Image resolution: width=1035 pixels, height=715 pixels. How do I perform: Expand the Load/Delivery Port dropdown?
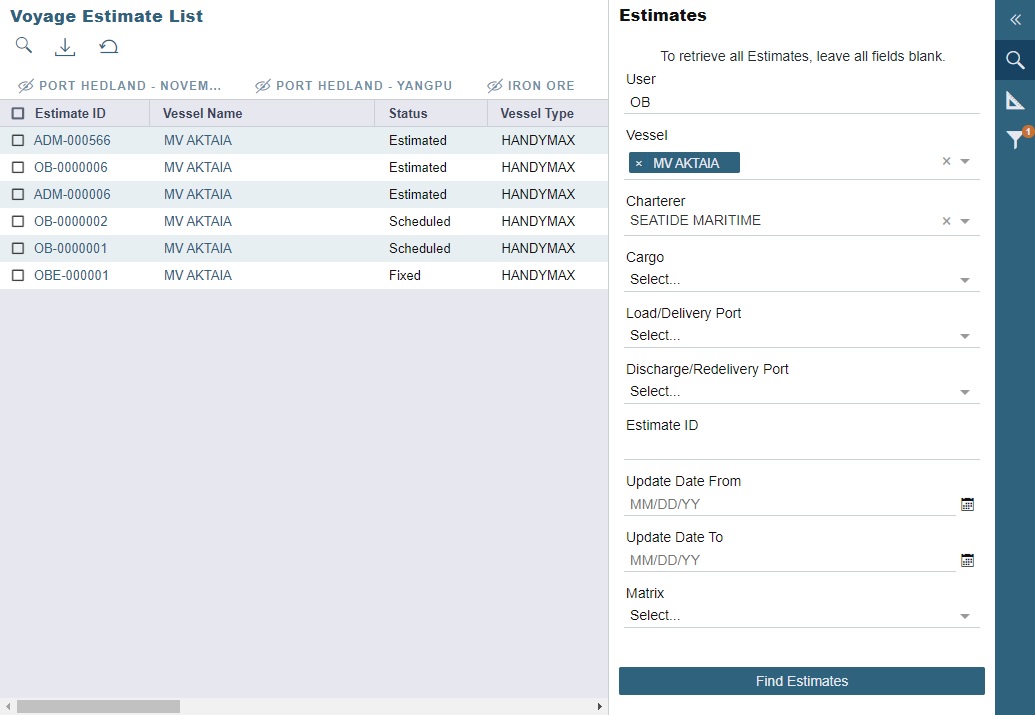tap(965, 335)
